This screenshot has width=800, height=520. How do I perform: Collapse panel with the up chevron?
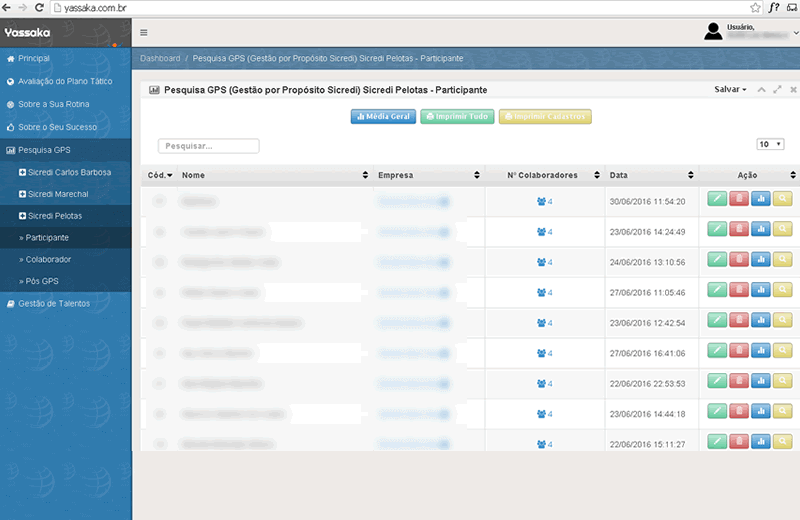[761, 90]
